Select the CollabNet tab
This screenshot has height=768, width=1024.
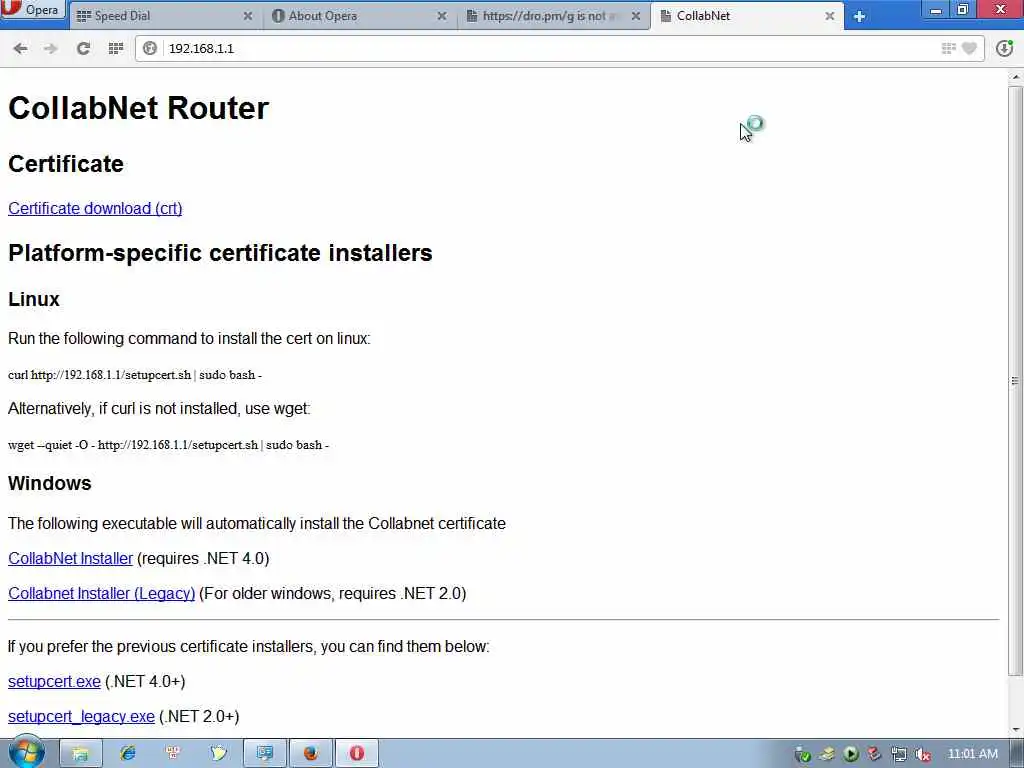747,16
